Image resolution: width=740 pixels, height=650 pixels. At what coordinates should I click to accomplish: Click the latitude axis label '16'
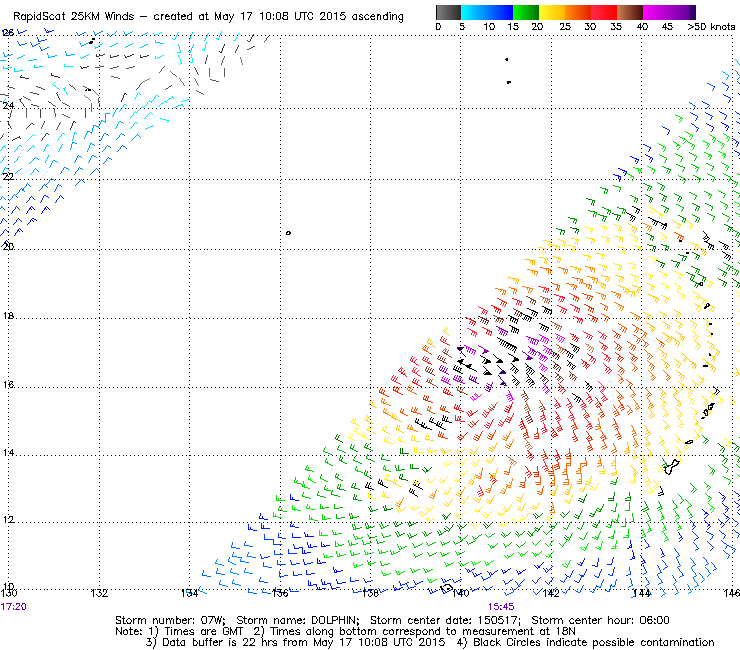point(8,385)
